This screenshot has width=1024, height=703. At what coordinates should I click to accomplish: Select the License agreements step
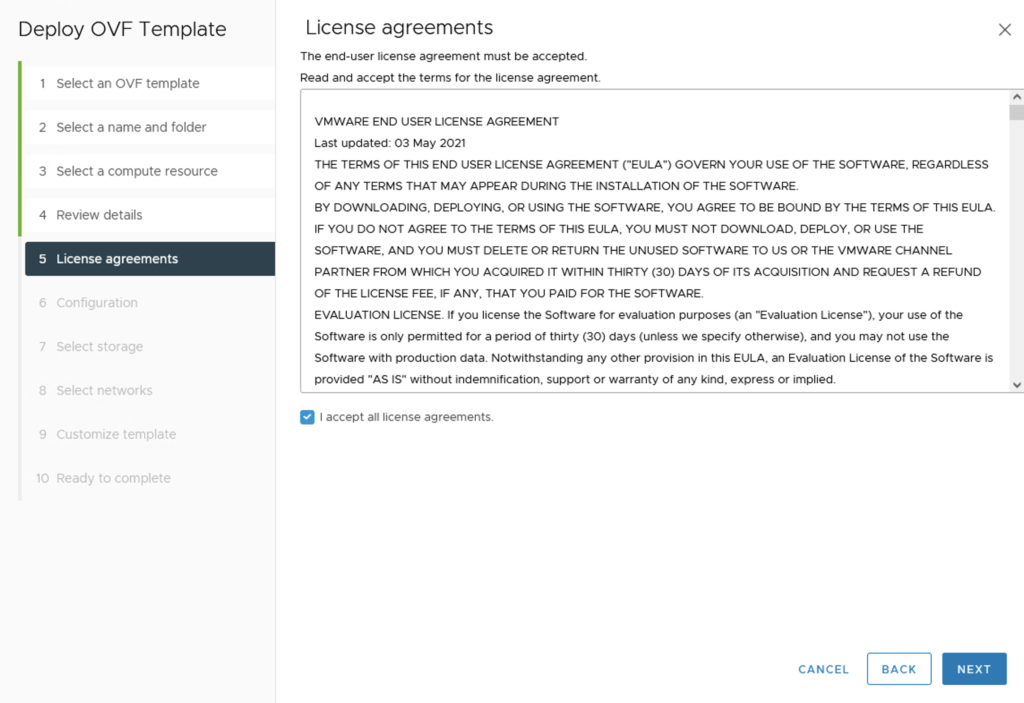click(x=117, y=259)
